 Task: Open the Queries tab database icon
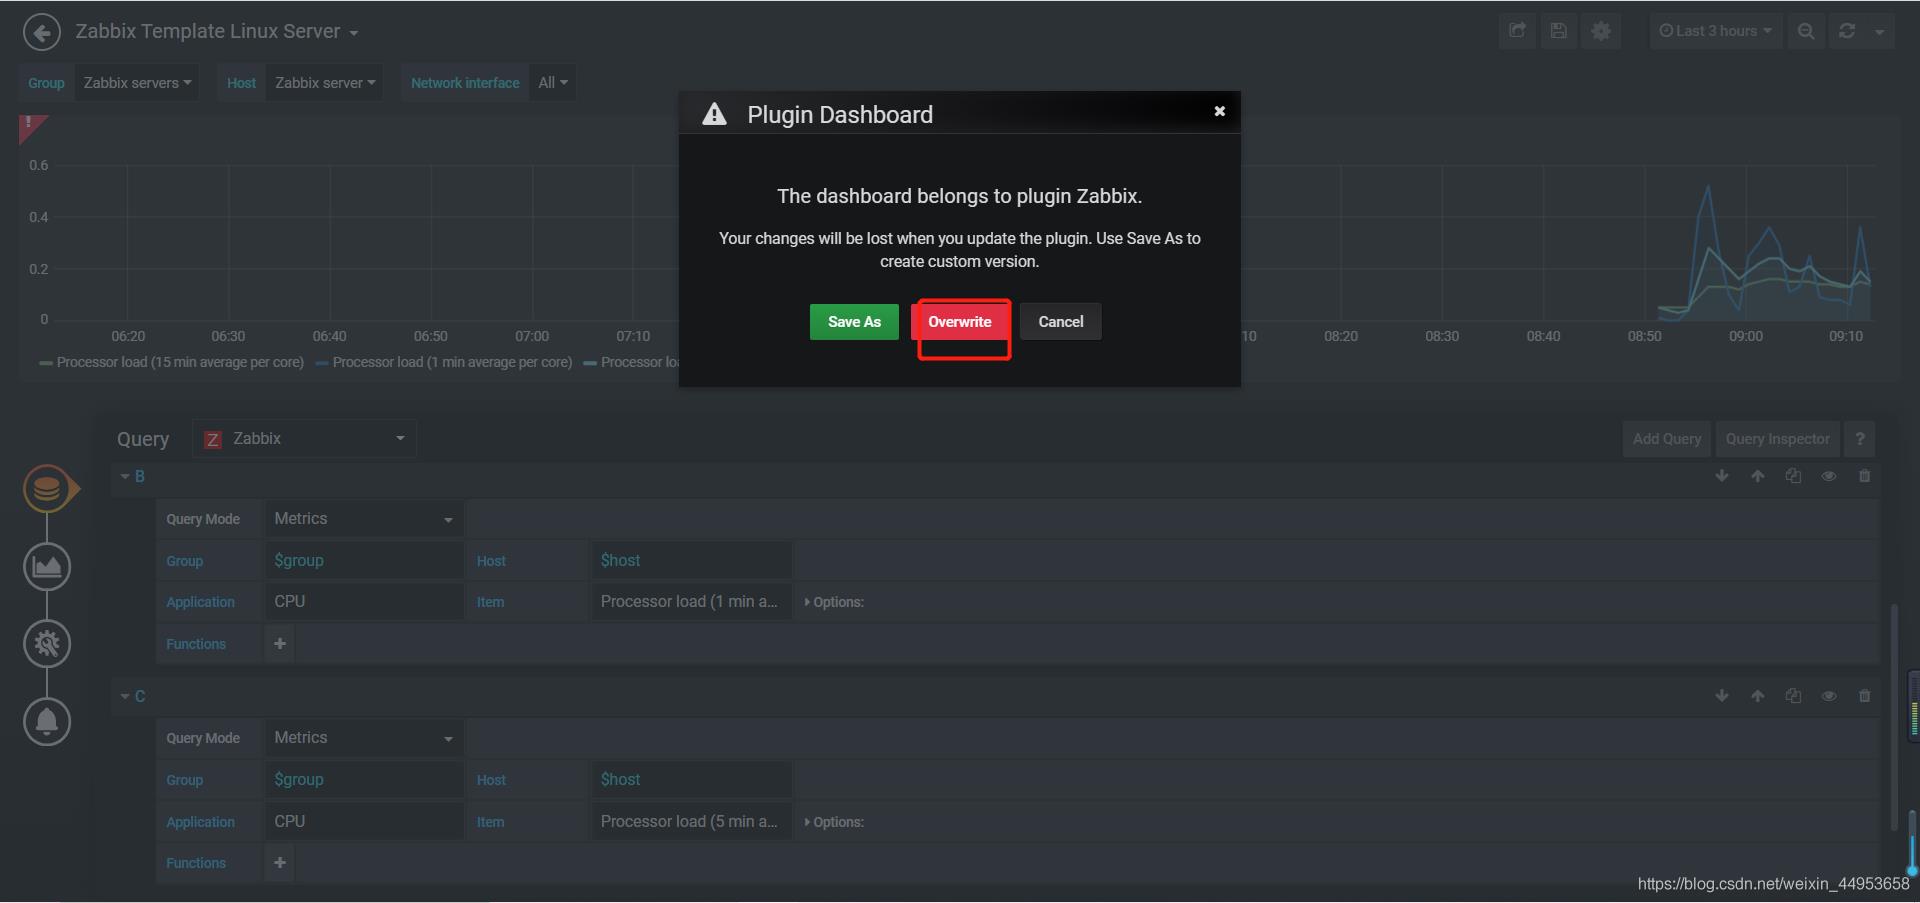(x=47, y=489)
